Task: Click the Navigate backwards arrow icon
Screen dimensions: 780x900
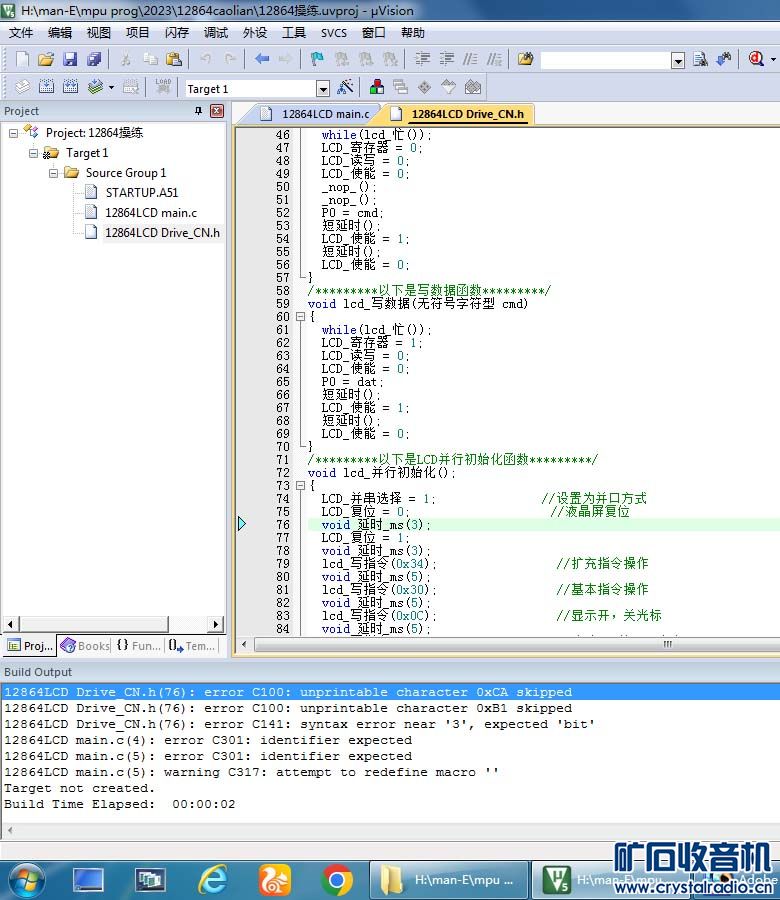Action: coord(262,60)
